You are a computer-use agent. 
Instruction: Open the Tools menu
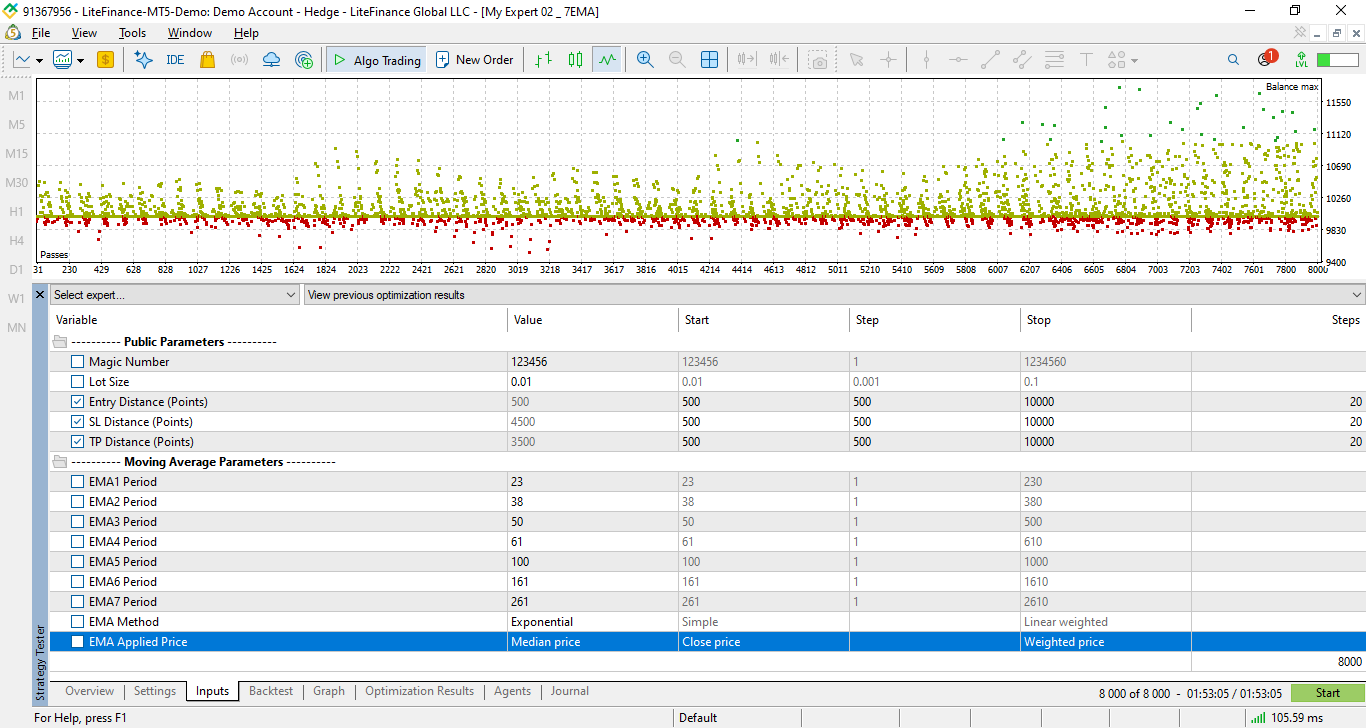(132, 33)
